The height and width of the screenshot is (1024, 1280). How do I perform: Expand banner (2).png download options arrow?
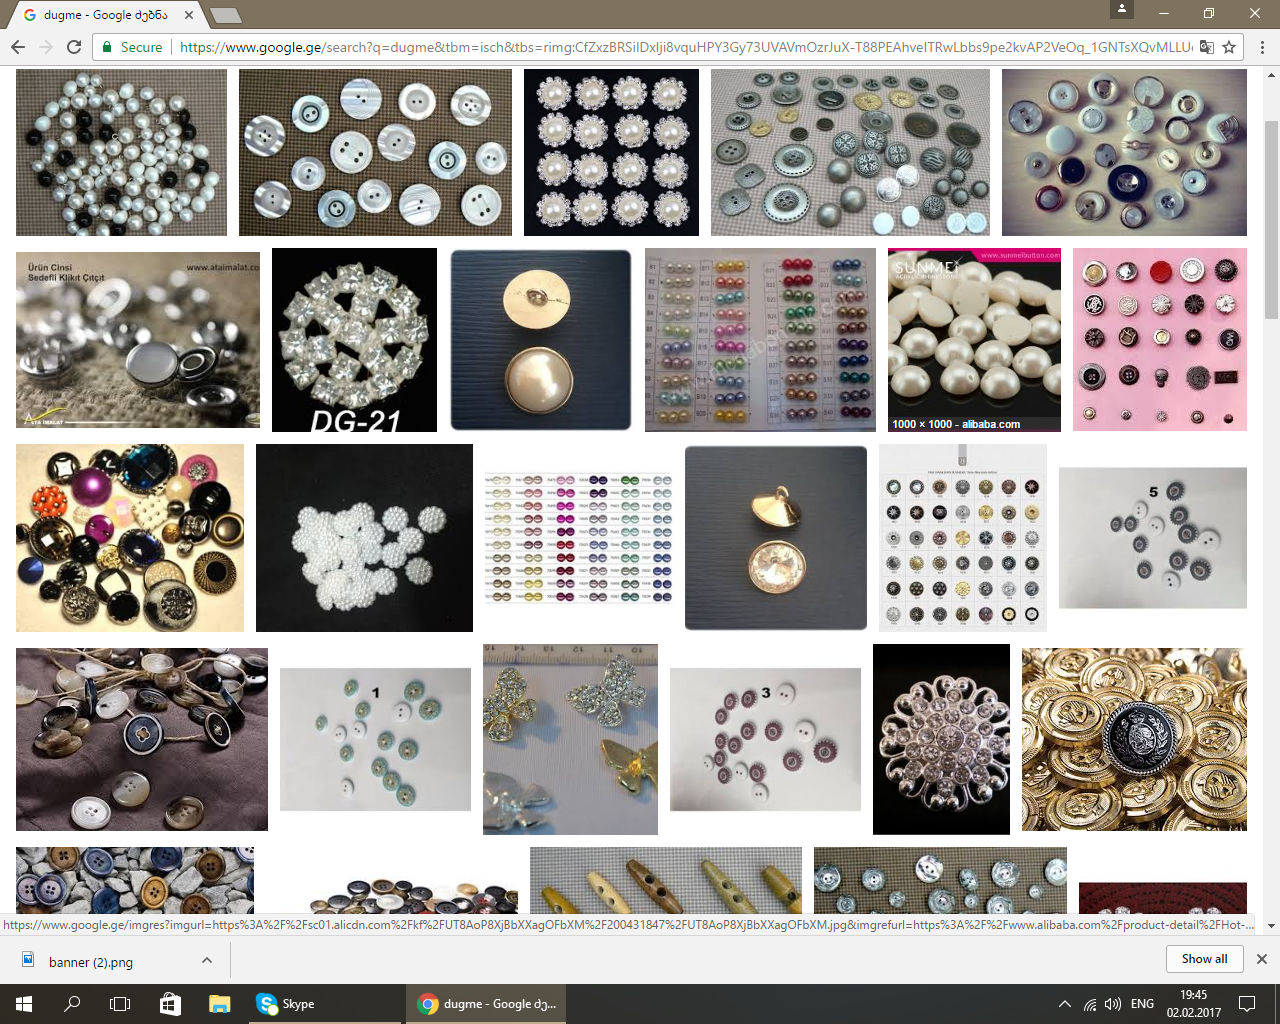[207, 961]
